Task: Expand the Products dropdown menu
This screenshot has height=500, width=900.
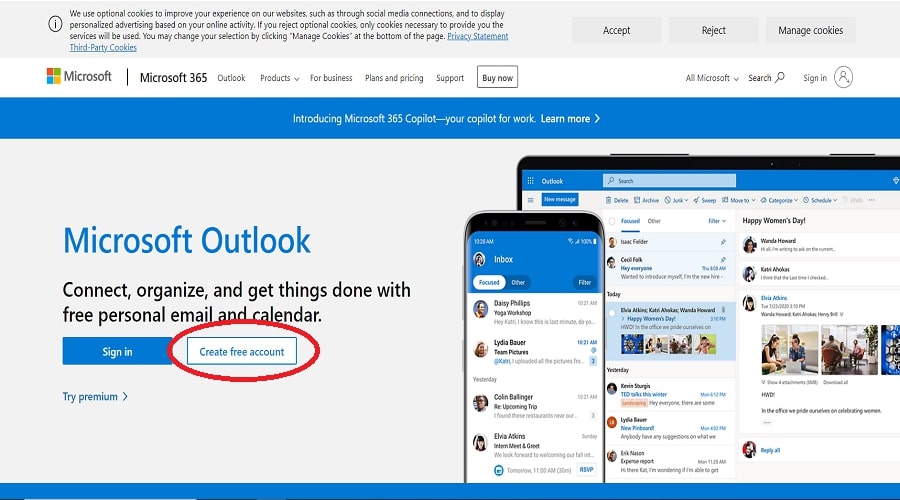Action: 280,78
